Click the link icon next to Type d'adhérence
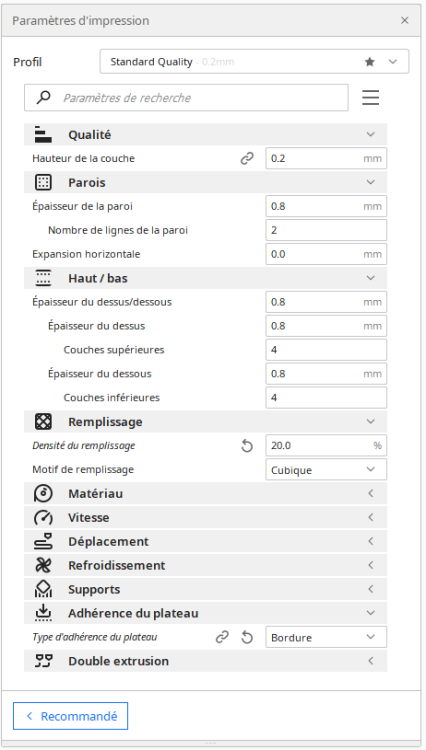 point(222,637)
